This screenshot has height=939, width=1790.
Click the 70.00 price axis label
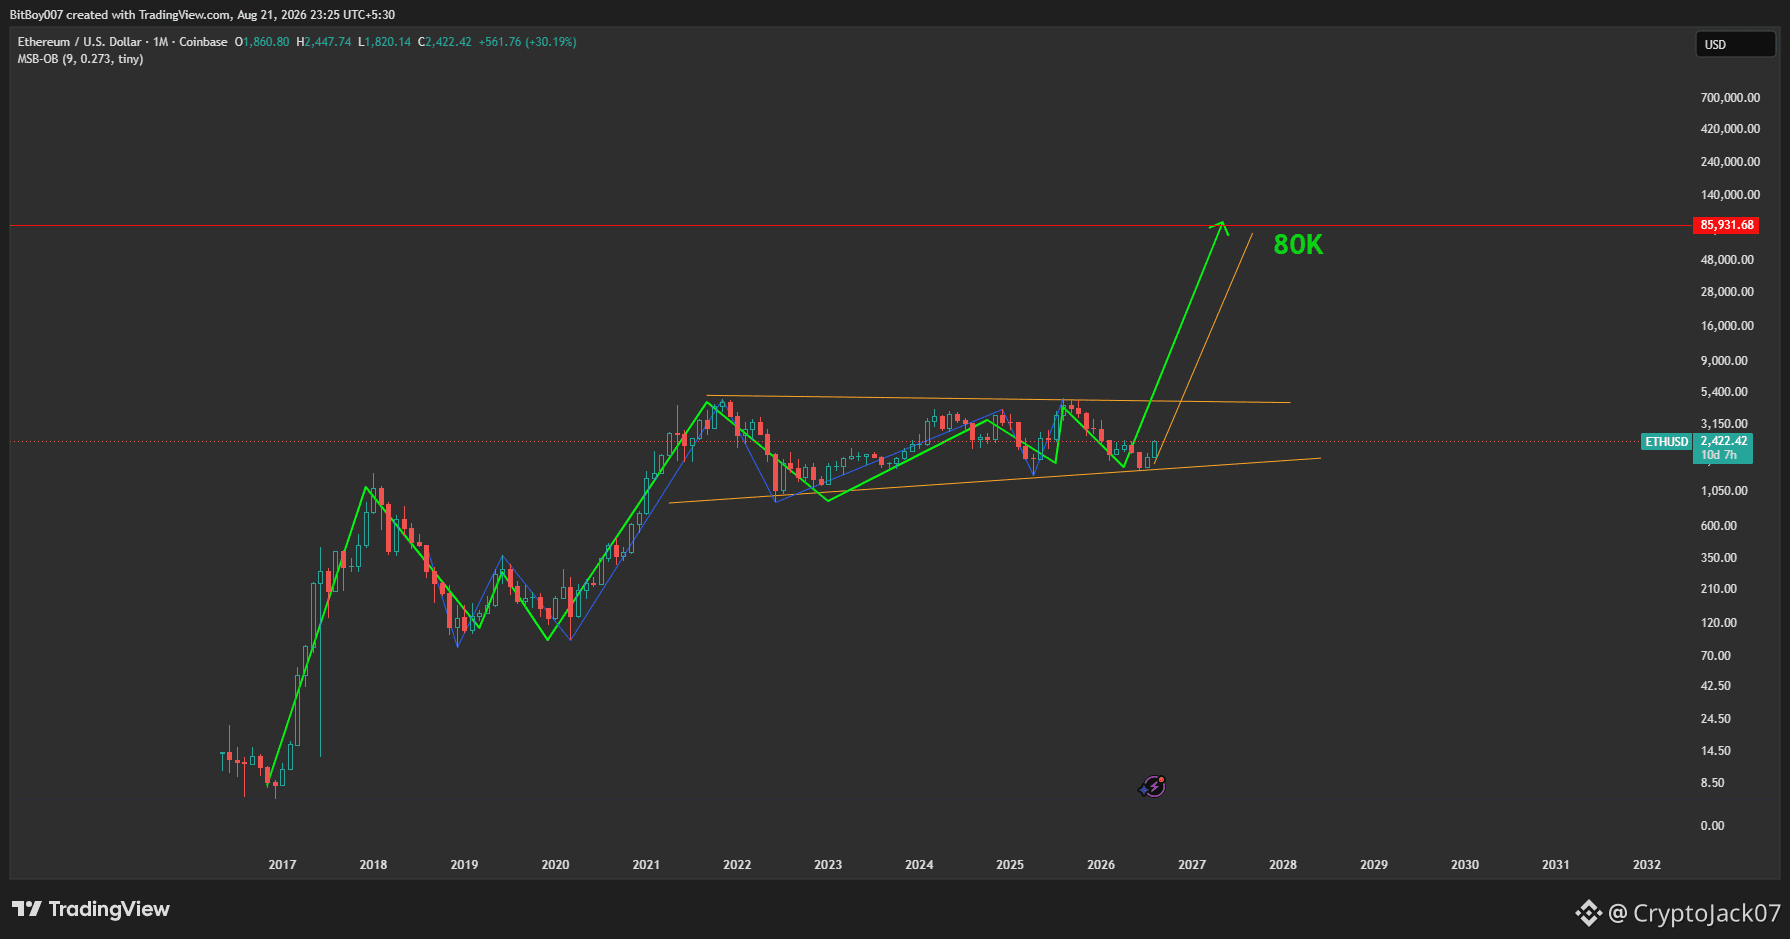[x=1716, y=656]
